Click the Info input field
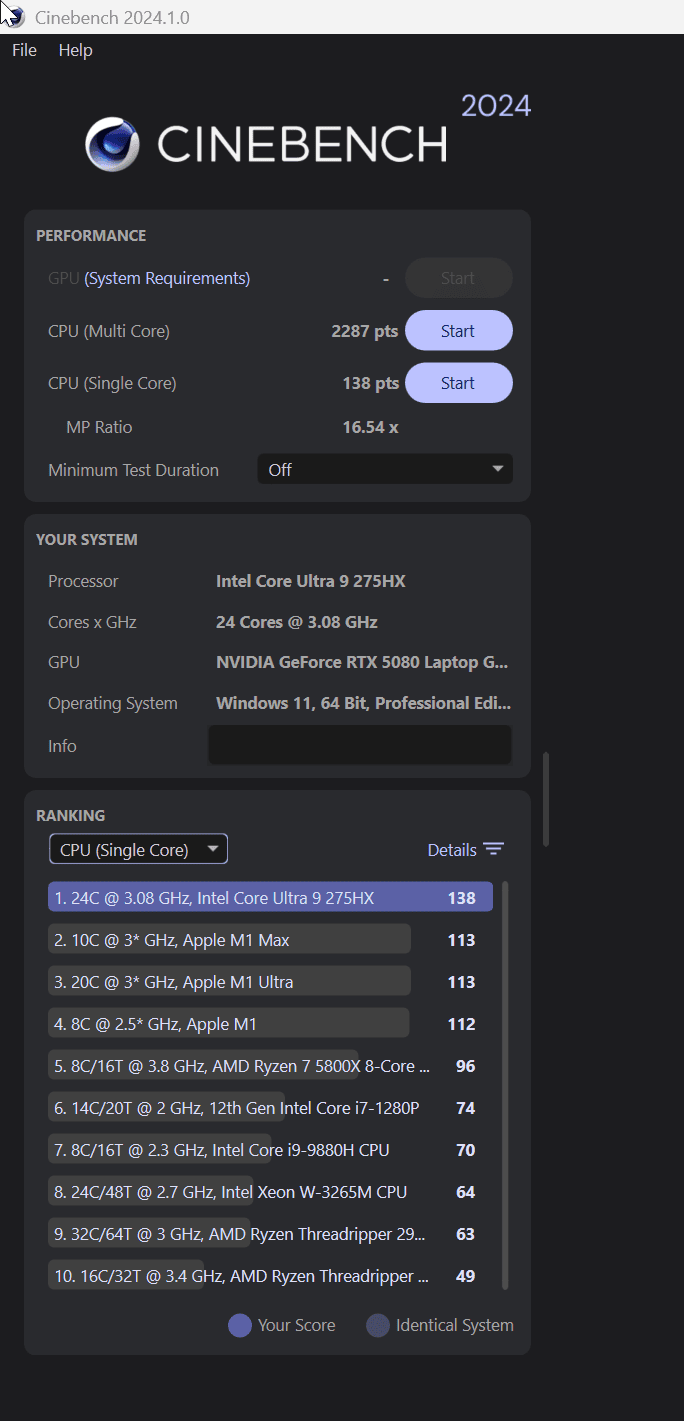This screenshot has width=684, height=1421. pyautogui.click(x=360, y=746)
